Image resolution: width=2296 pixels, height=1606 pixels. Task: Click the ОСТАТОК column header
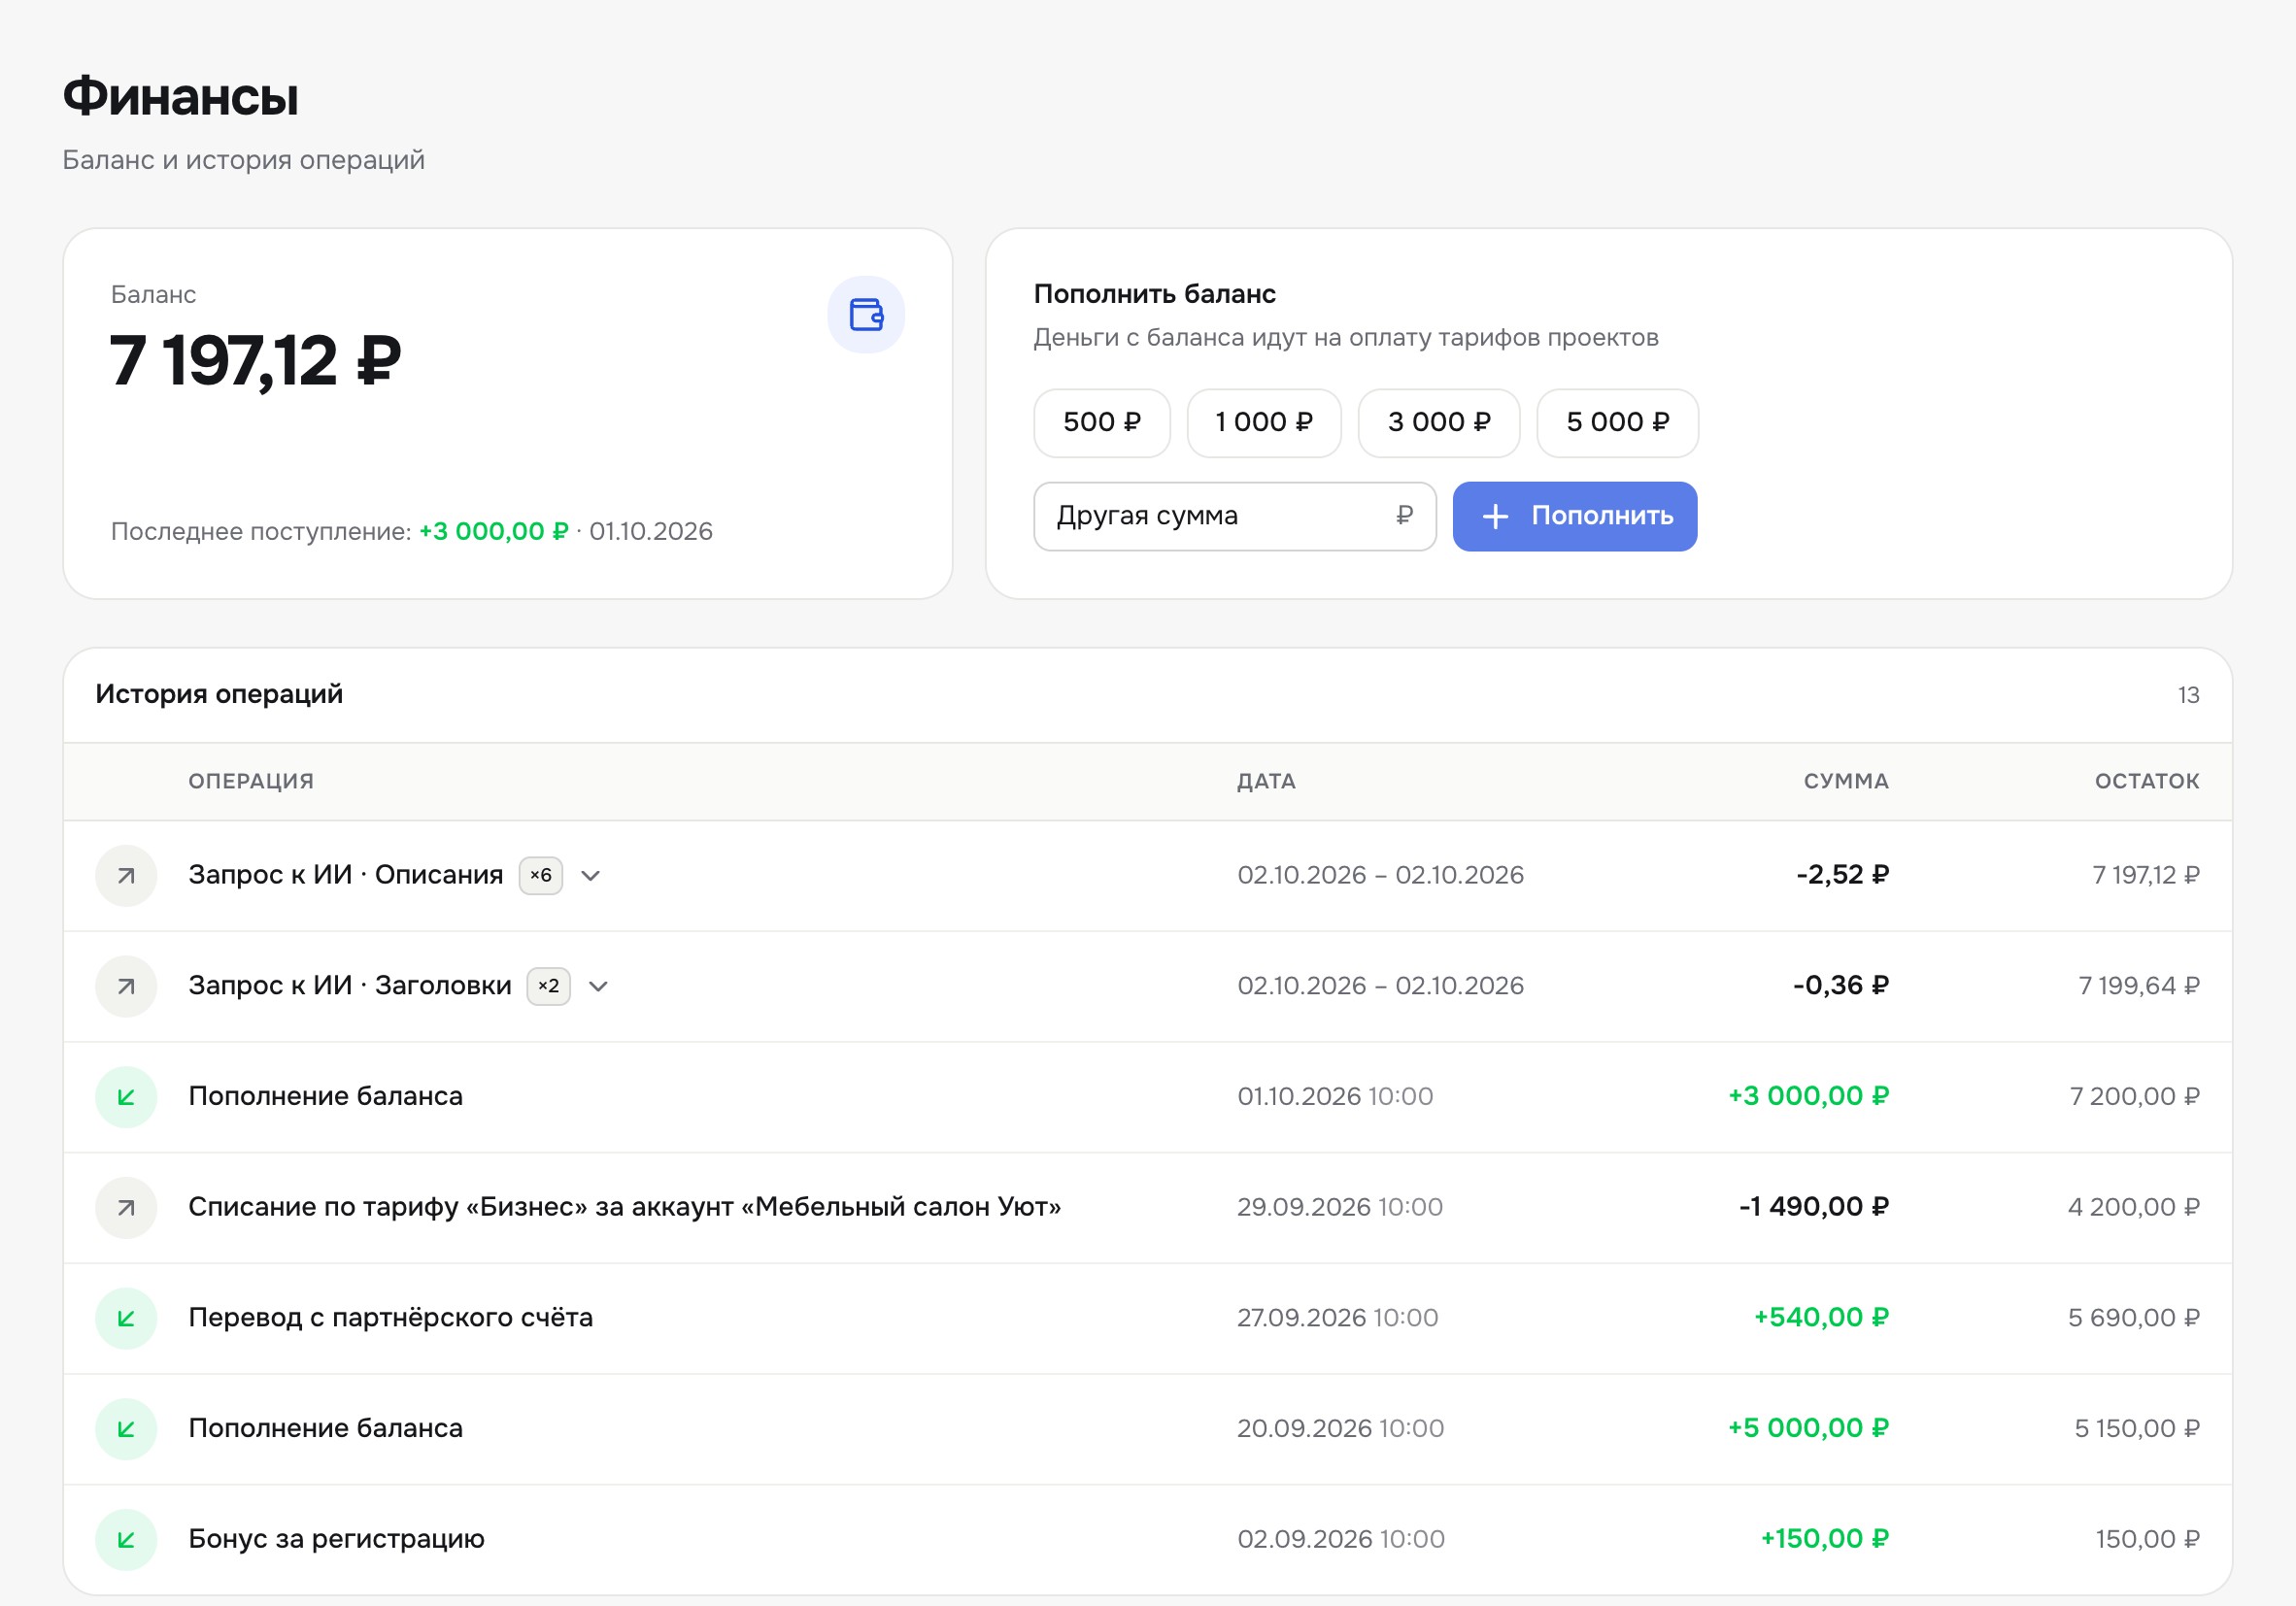(x=2147, y=782)
